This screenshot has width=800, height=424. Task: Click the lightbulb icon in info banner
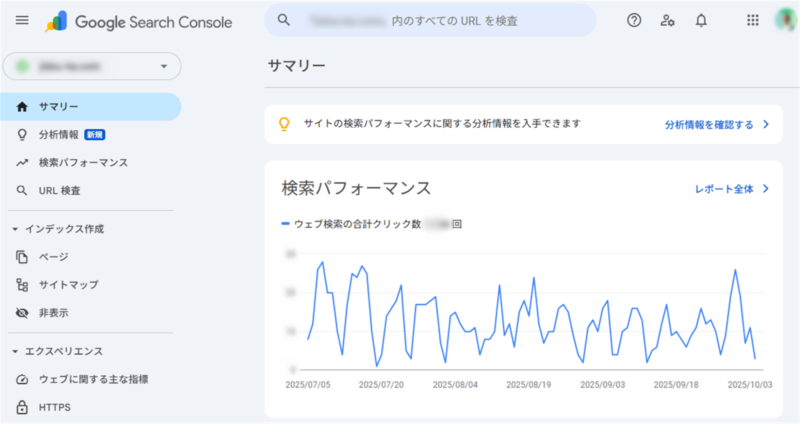point(284,125)
